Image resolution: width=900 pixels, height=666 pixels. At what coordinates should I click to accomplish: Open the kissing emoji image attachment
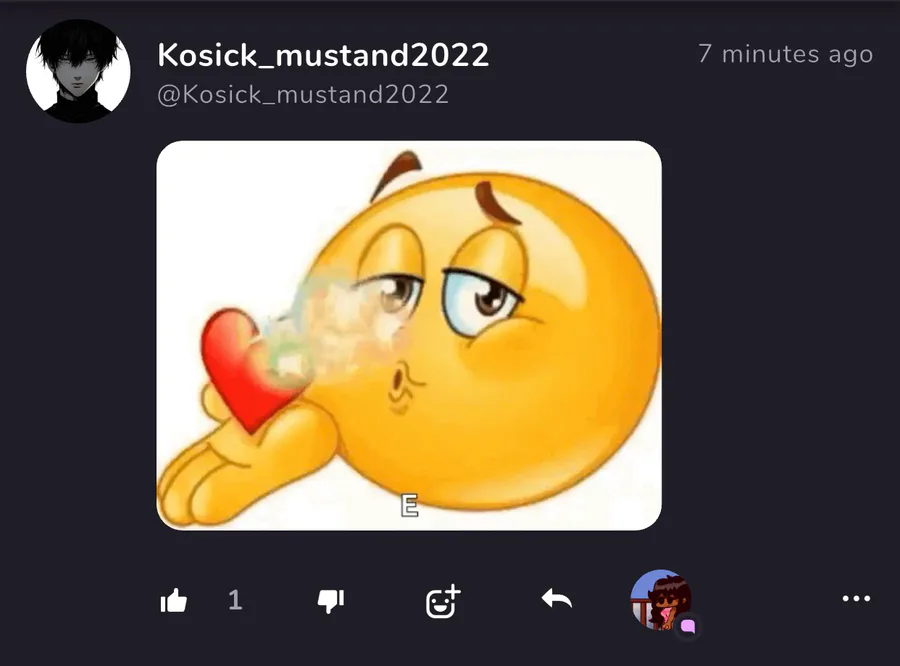tap(409, 335)
